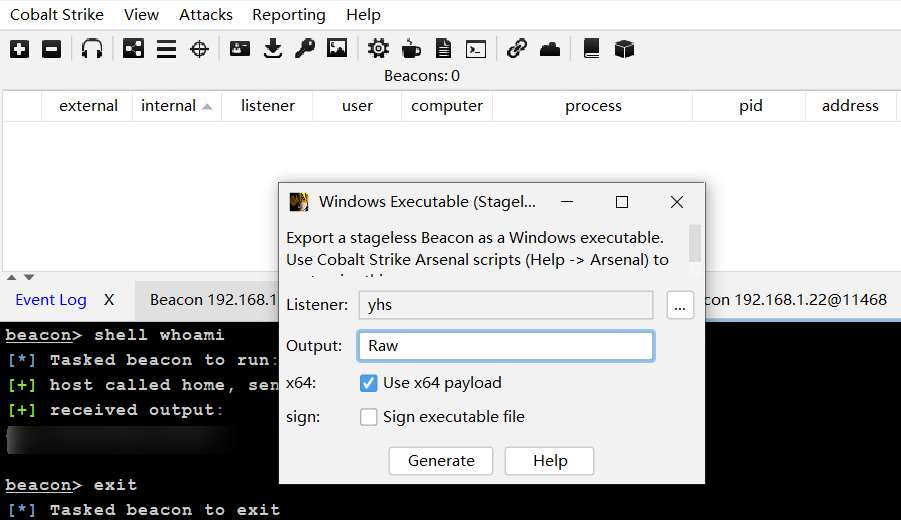
Task: Click the 'shell whoami' command line text
Action: pos(159,335)
